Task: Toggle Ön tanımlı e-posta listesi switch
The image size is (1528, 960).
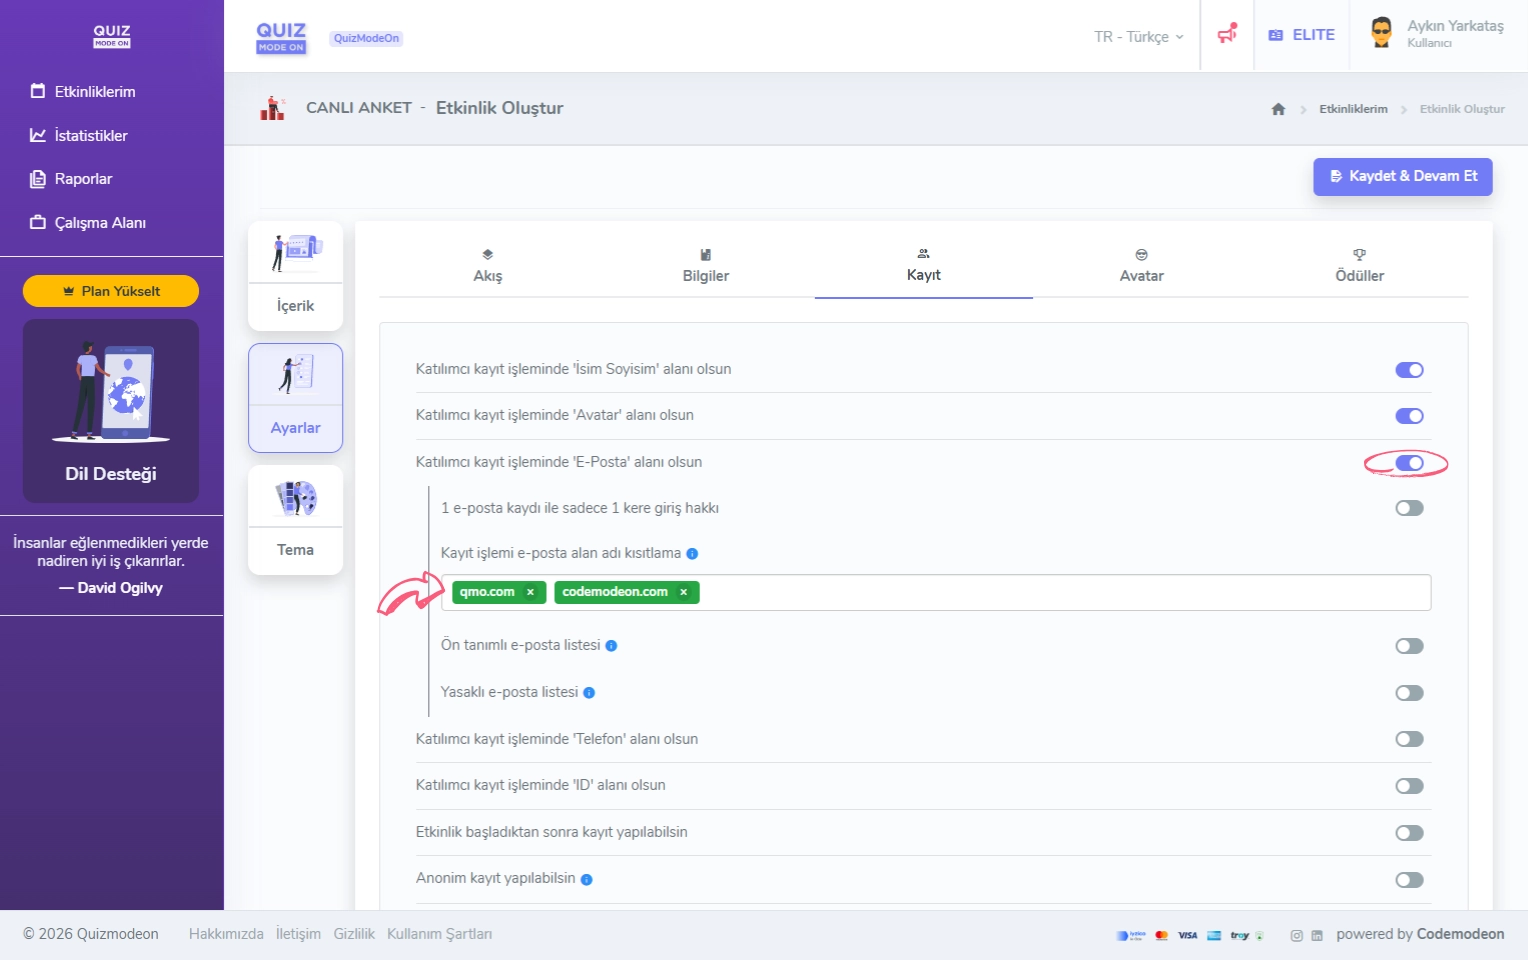Action: [x=1409, y=646]
